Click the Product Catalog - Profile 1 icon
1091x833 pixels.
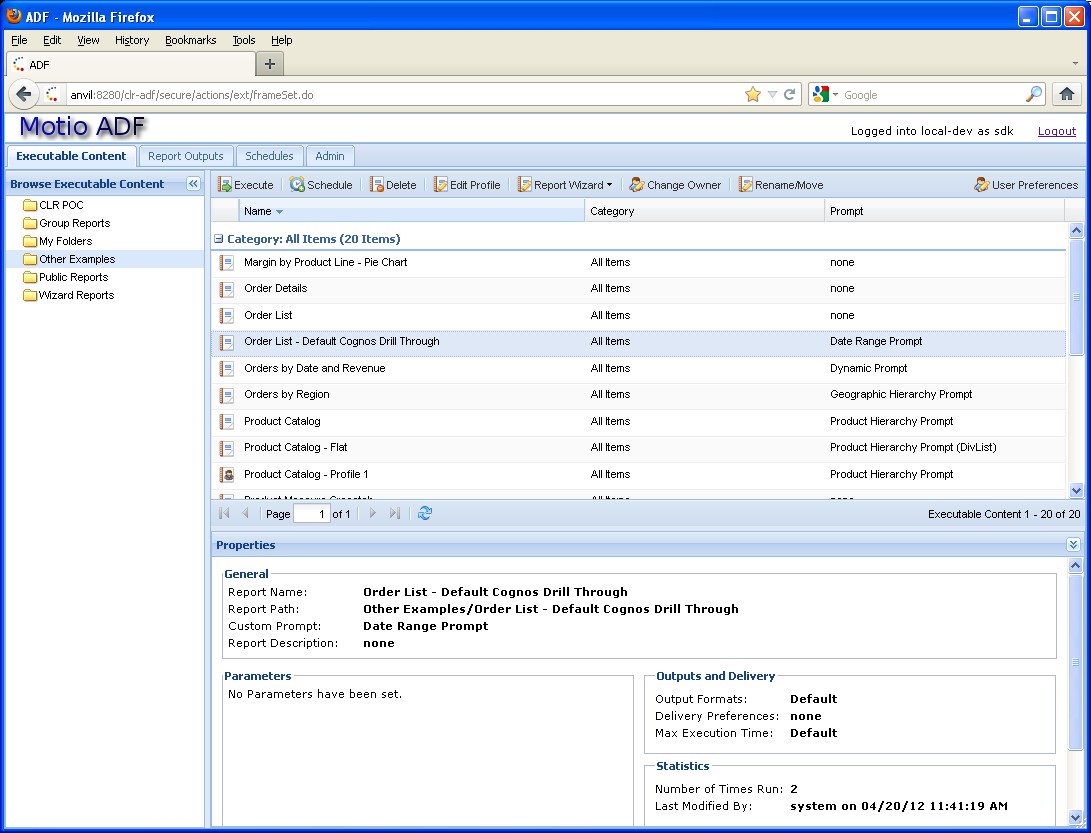(x=227, y=475)
